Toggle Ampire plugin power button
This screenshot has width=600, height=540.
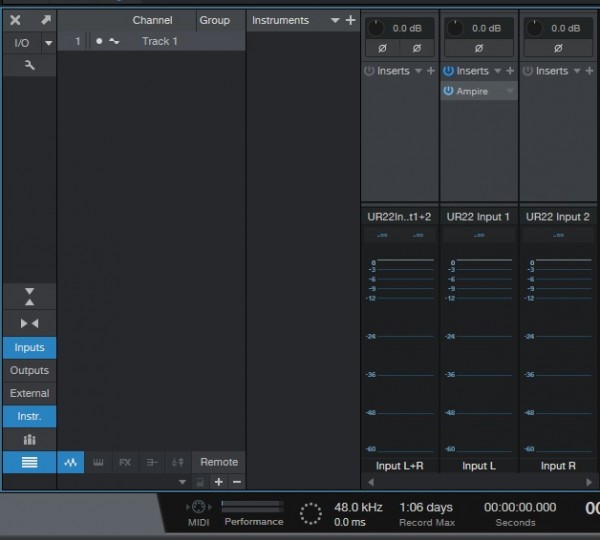[x=449, y=91]
